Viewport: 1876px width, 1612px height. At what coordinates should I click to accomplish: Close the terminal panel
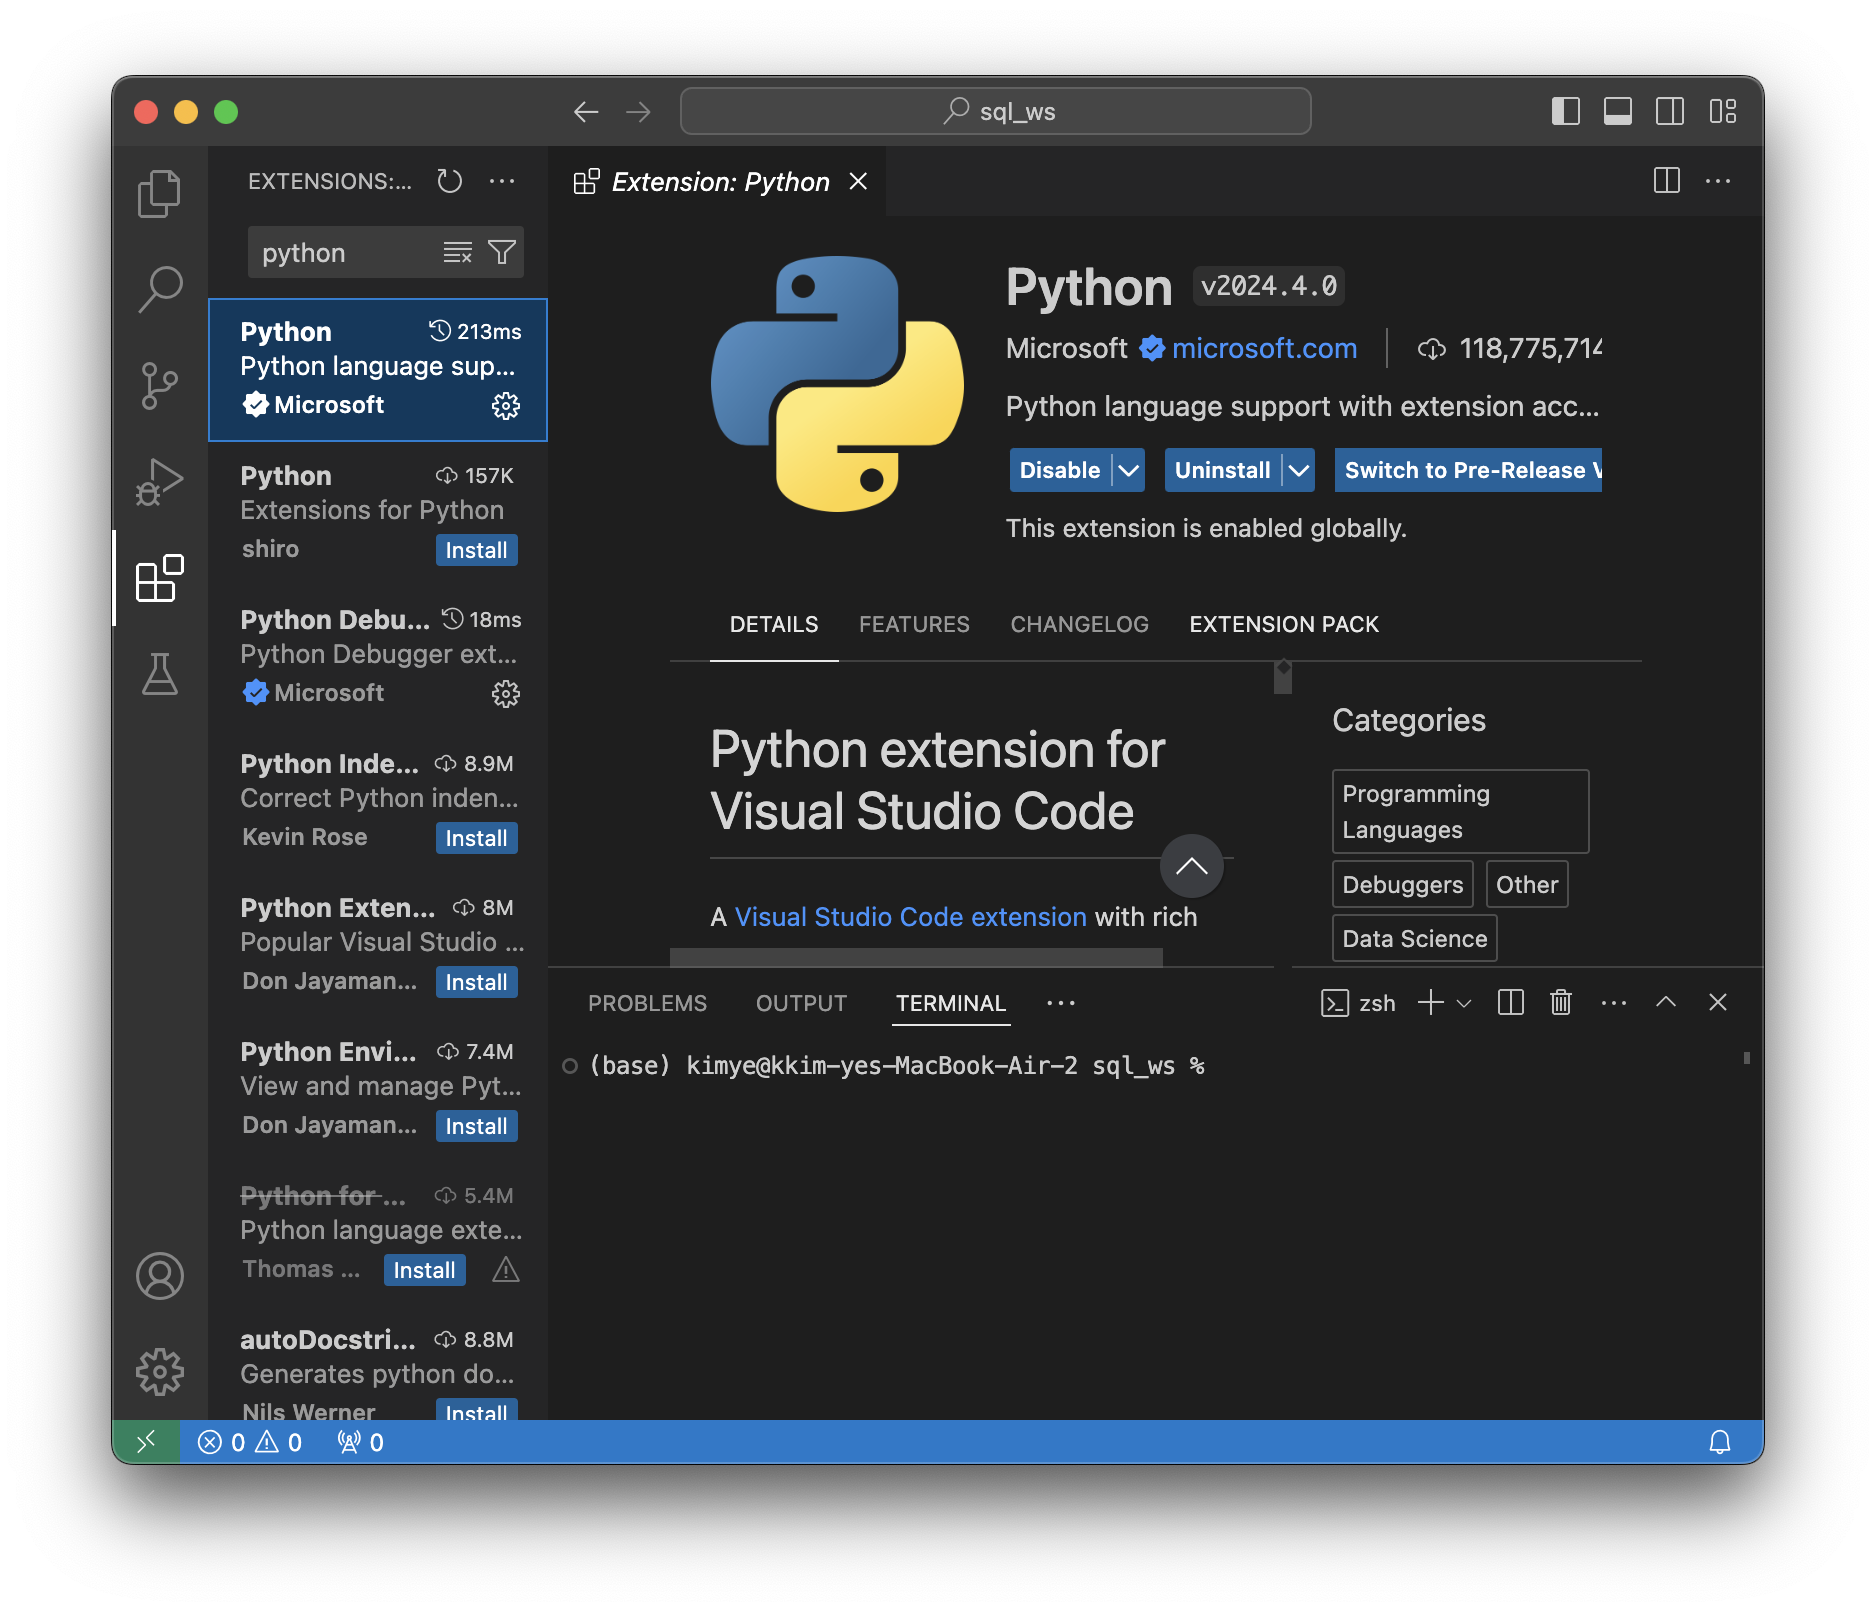point(1718,1002)
